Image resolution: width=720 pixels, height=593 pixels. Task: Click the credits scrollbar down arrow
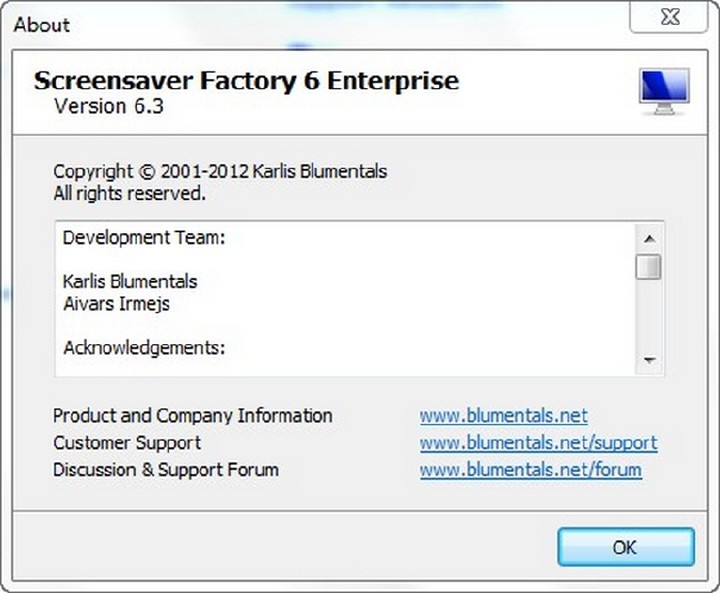(x=649, y=360)
